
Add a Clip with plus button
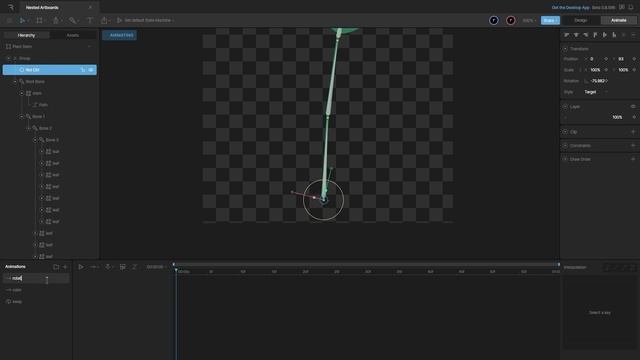click(x=633, y=132)
